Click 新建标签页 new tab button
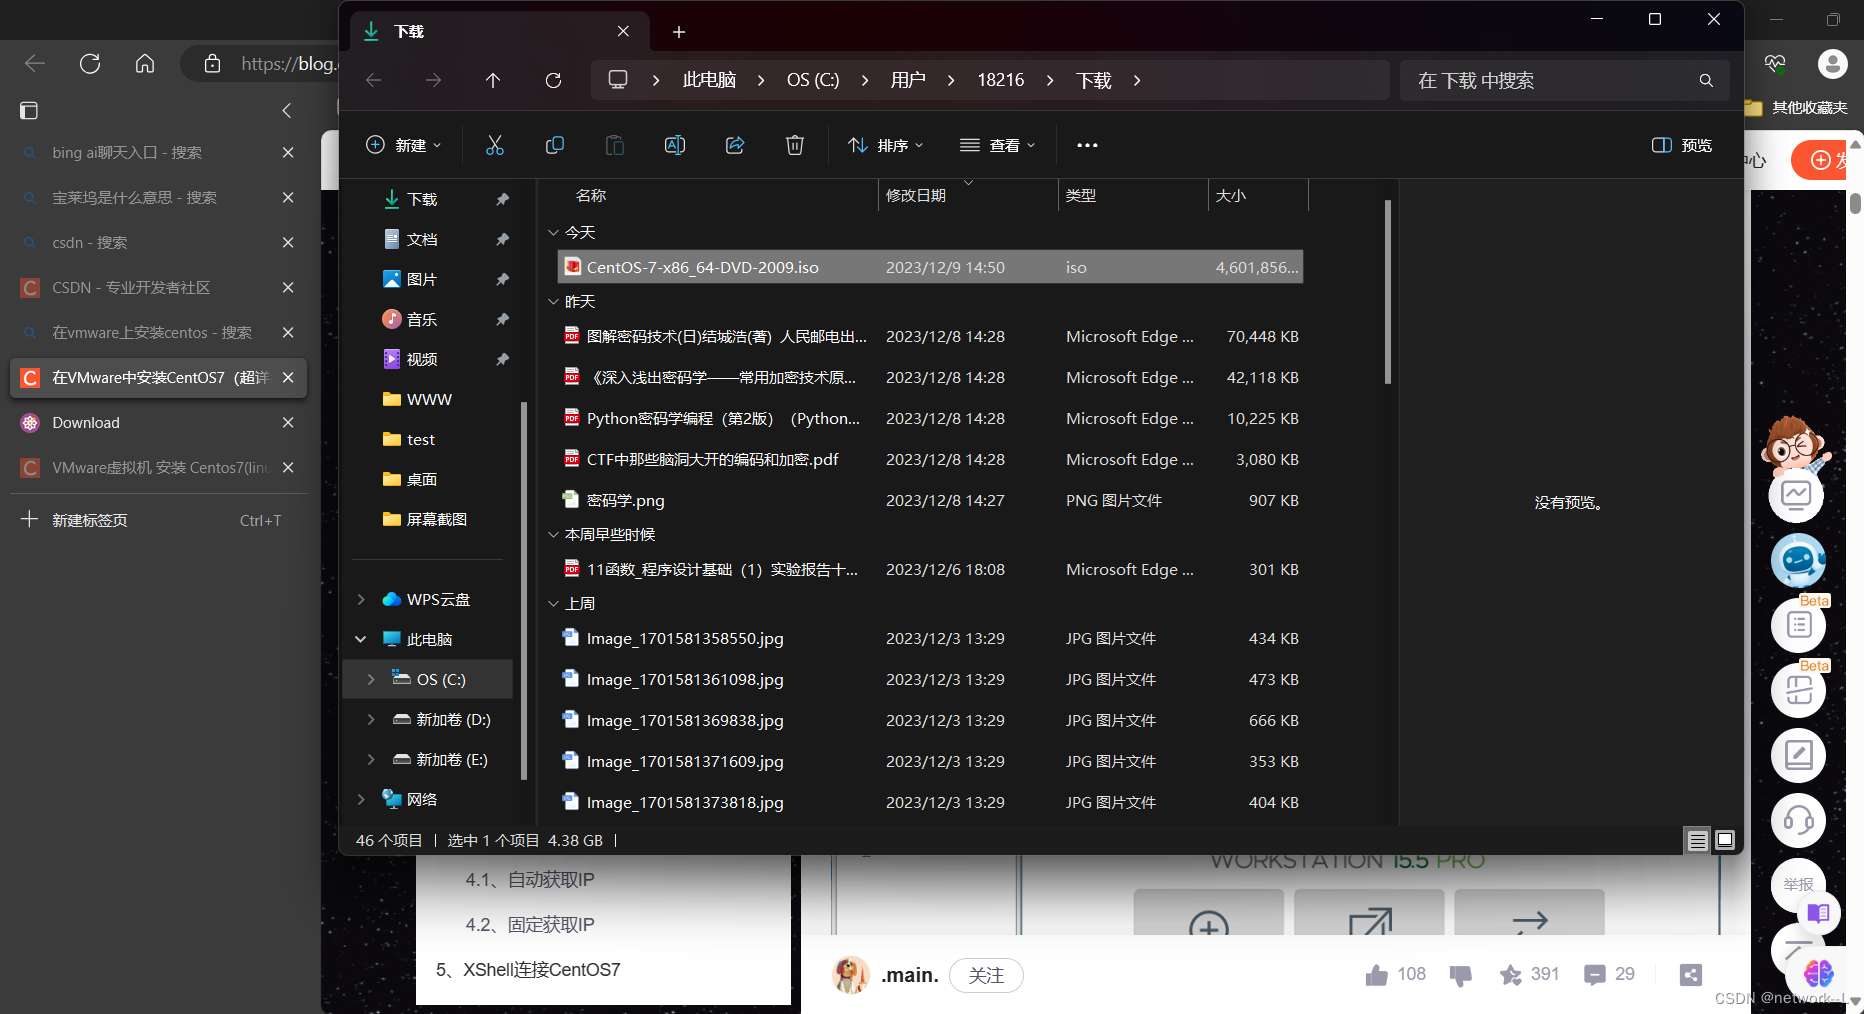Viewport: 1864px width, 1014px height. click(158, 520)
